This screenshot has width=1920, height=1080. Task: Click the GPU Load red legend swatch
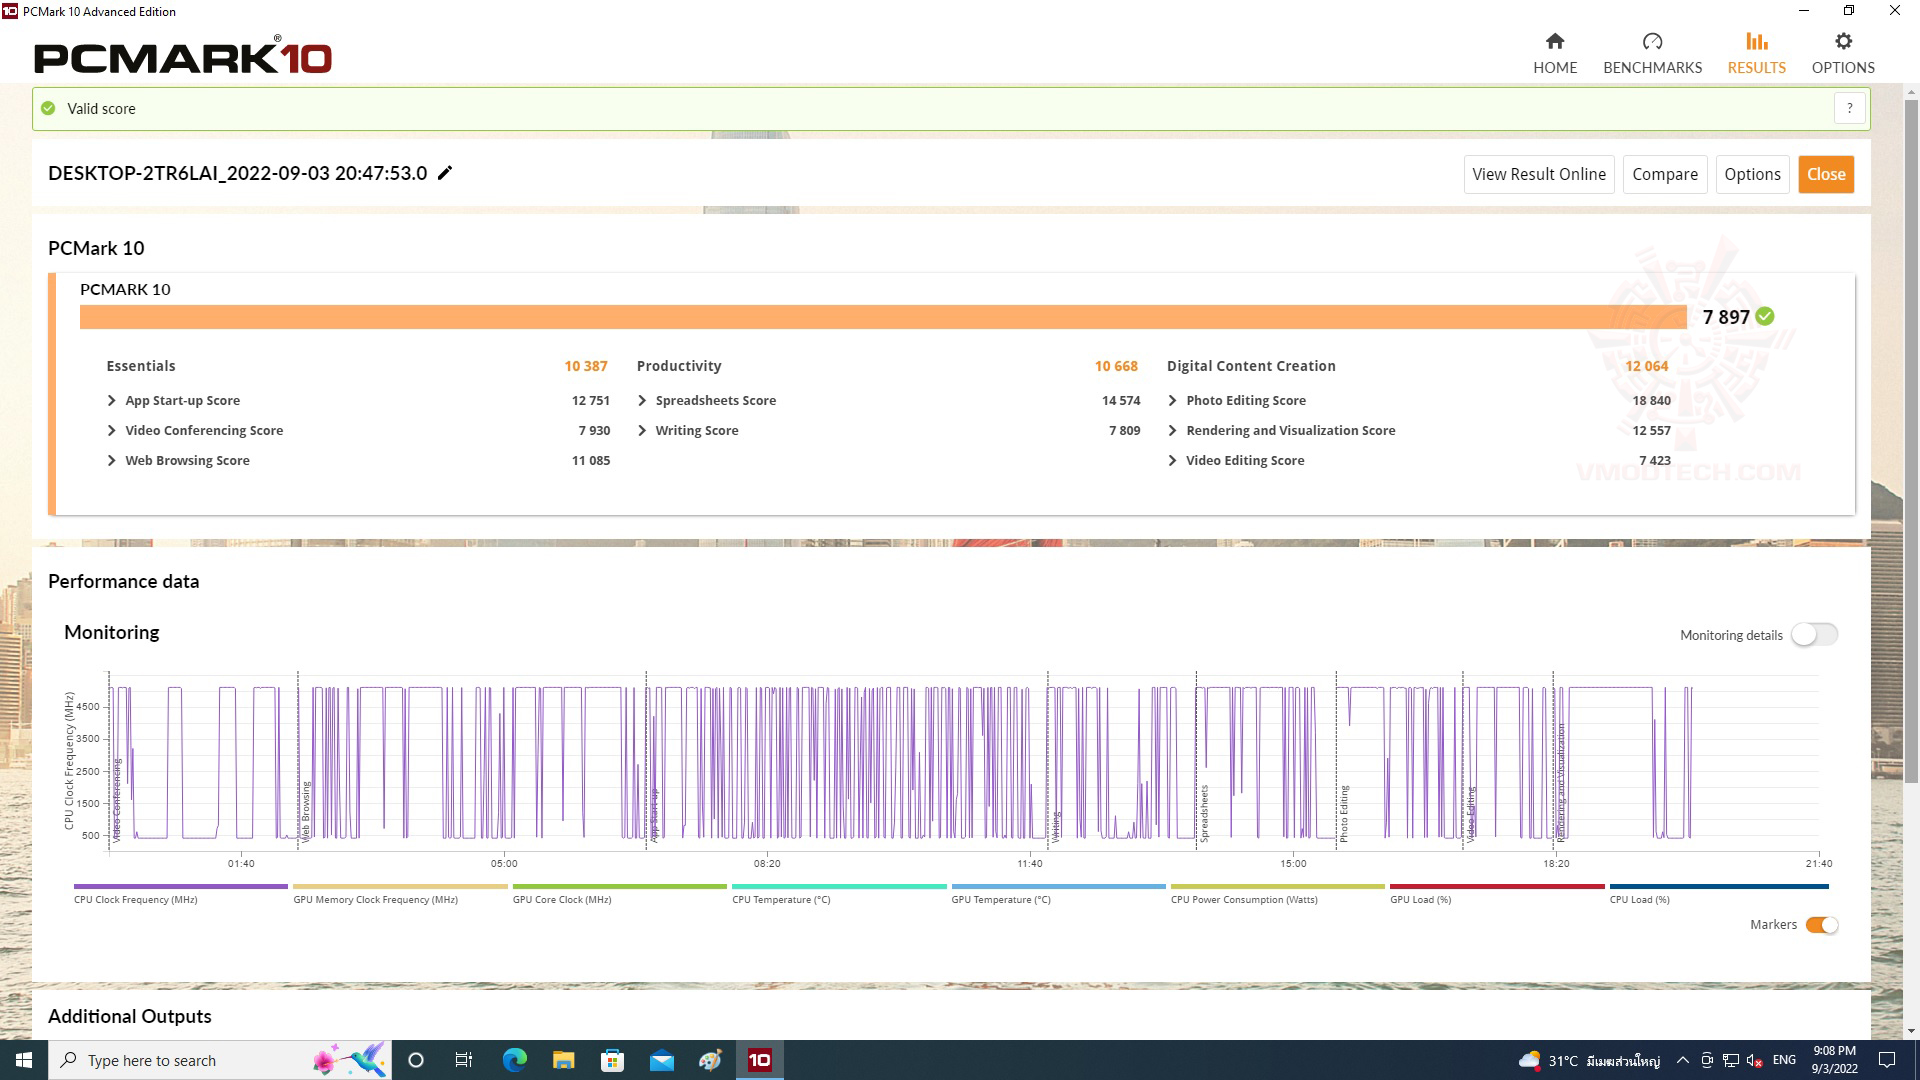(x=1496, y=886)
